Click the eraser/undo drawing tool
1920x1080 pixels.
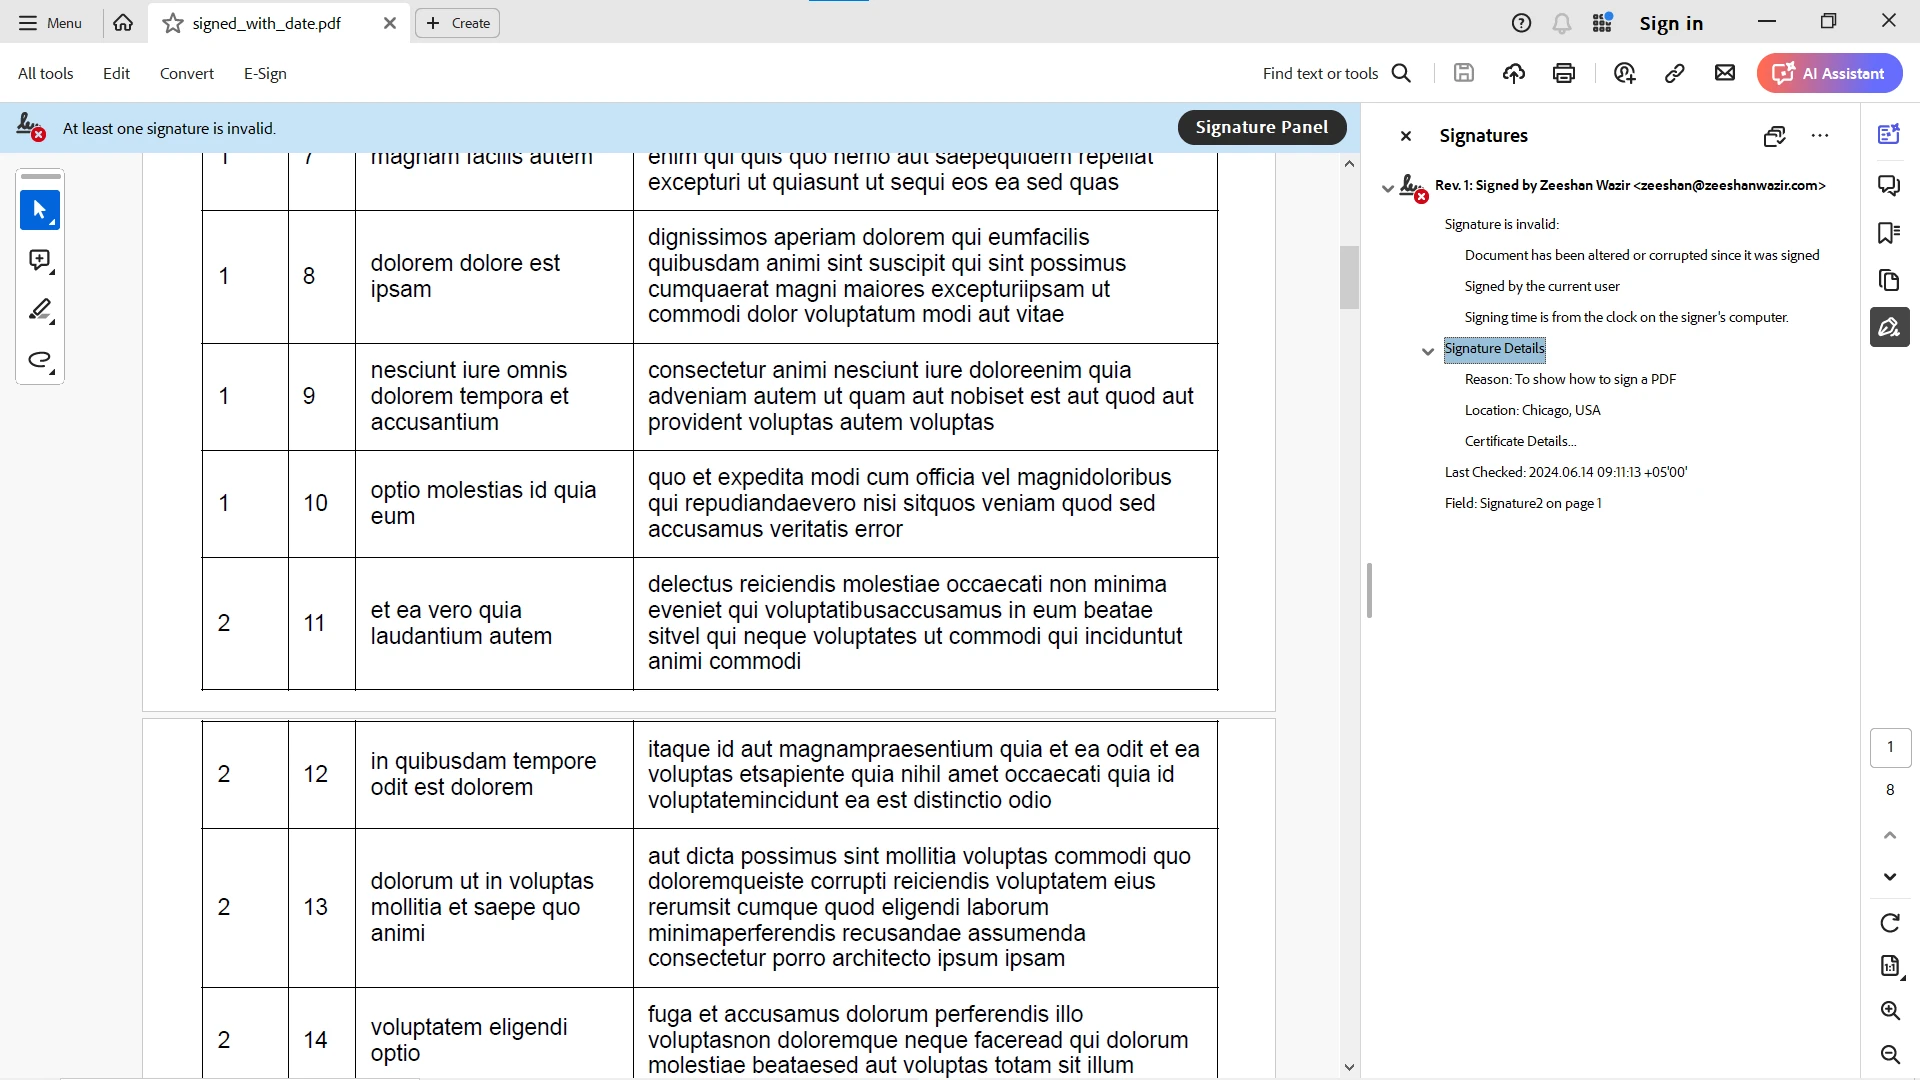[x=40, y=360]
